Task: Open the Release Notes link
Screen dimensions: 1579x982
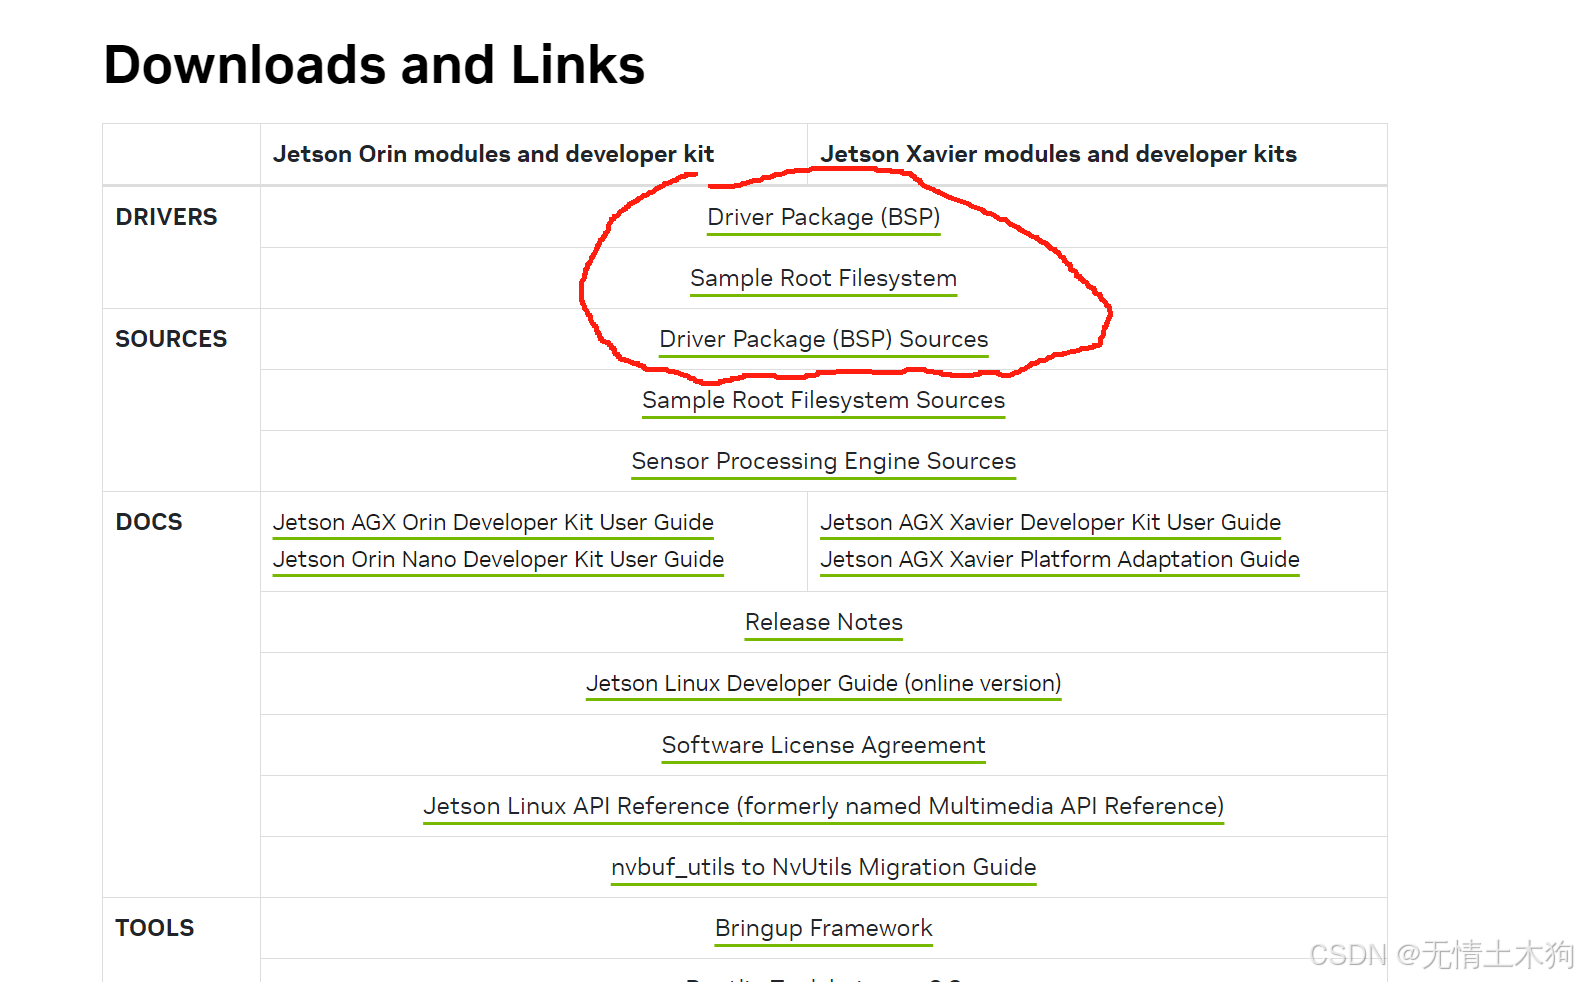Action: [823, 622]
